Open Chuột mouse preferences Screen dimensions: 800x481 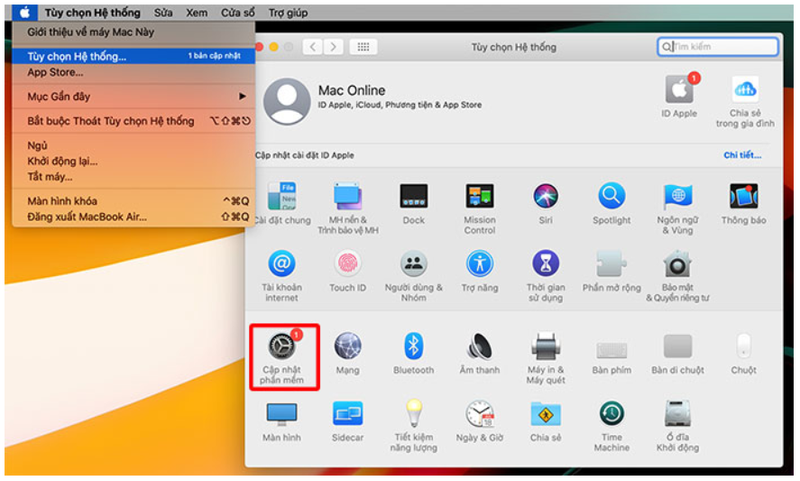click(x=743, y=347)
